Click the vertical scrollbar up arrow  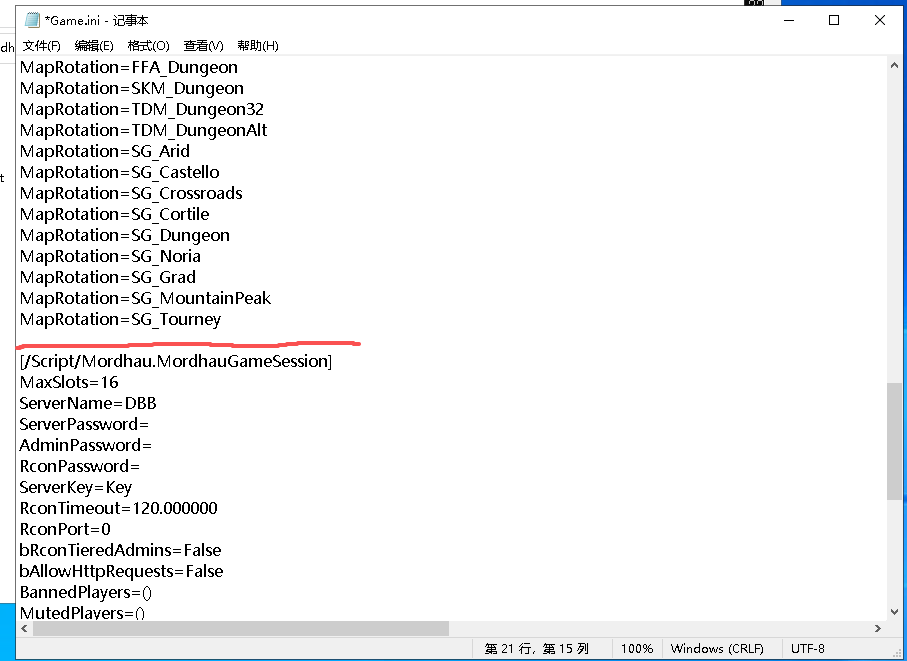coord(894,65)
